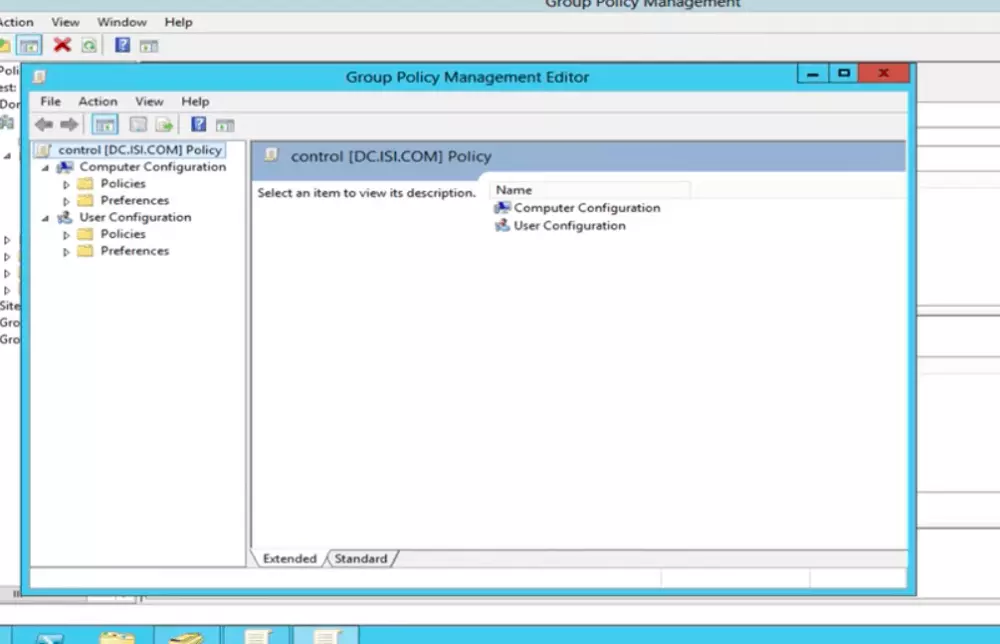Select Computer Configuration text in Name list

(x=587, y=208)
